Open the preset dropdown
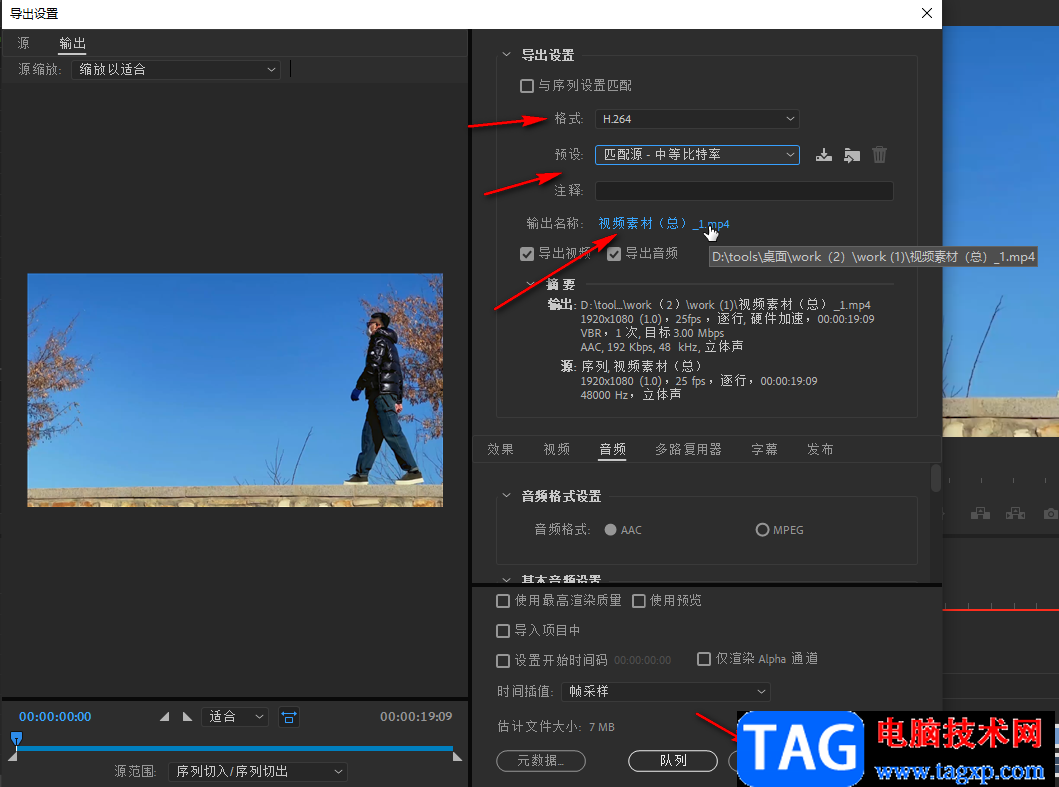The image size is (1059, 787). [x=697, y=155]
